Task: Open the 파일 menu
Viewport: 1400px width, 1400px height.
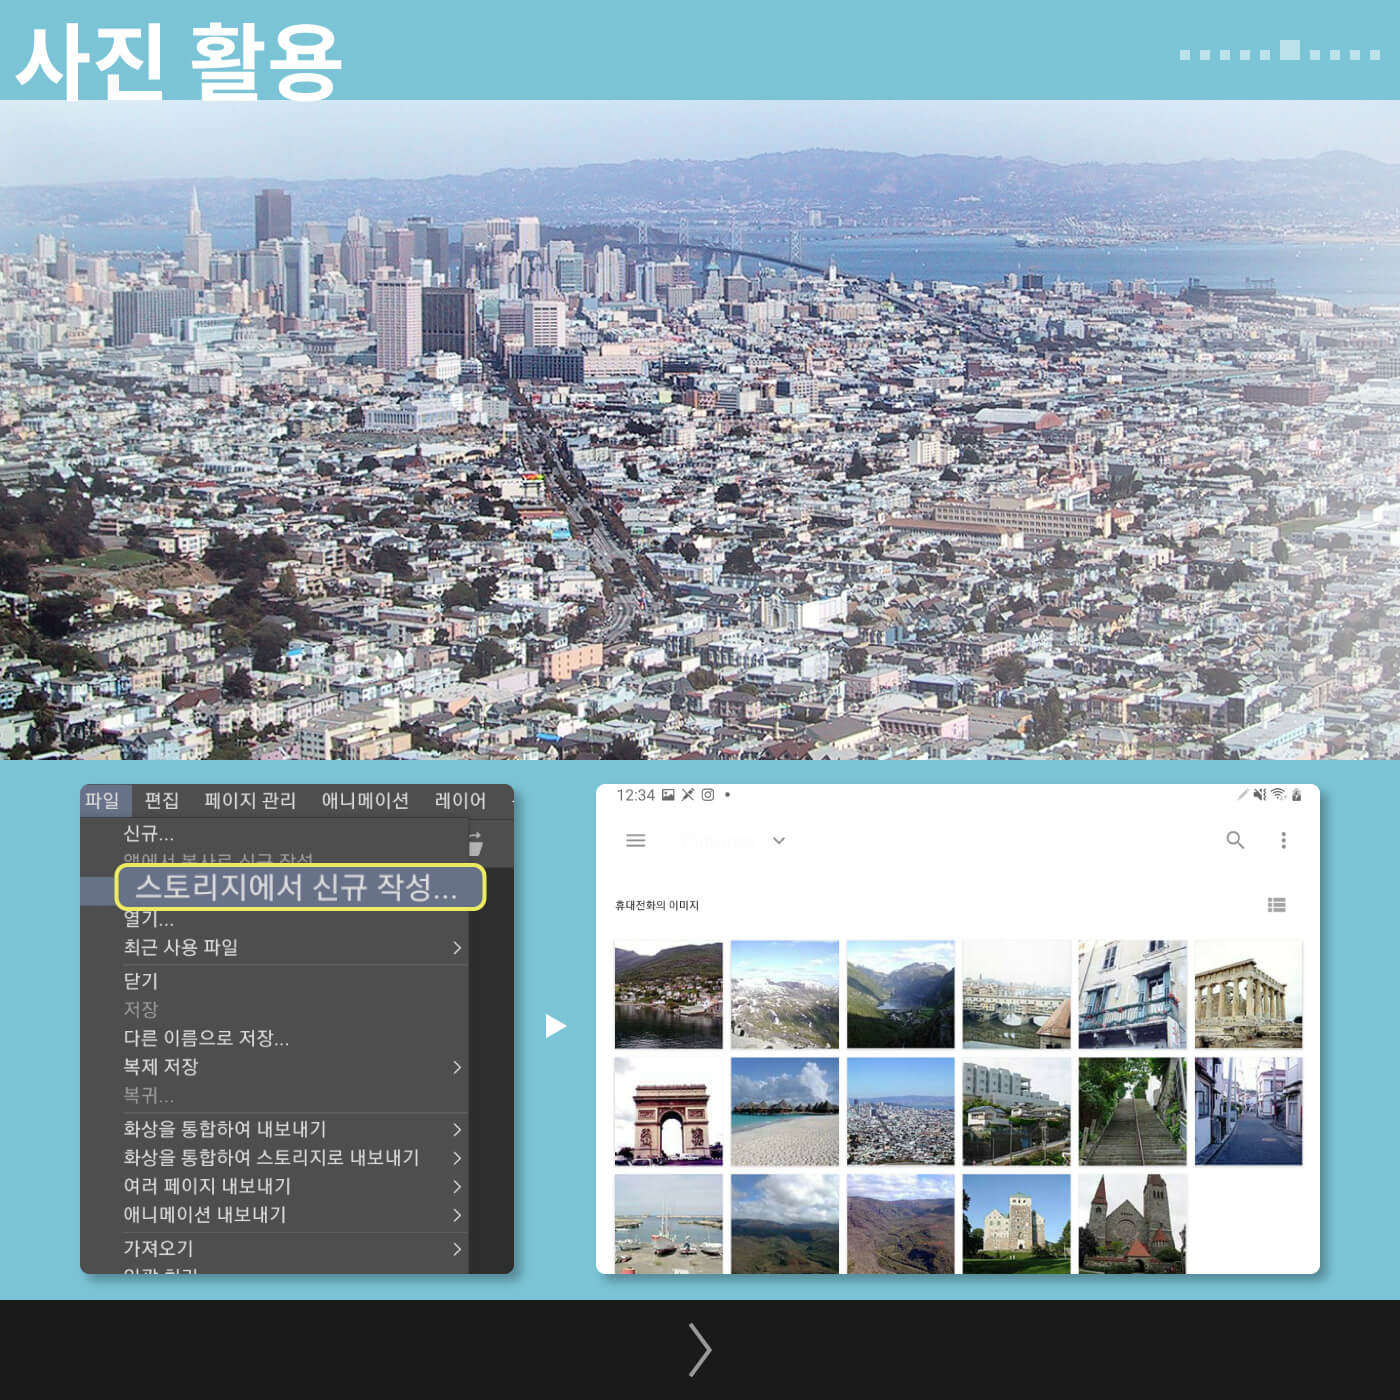Action: [102, 800]
